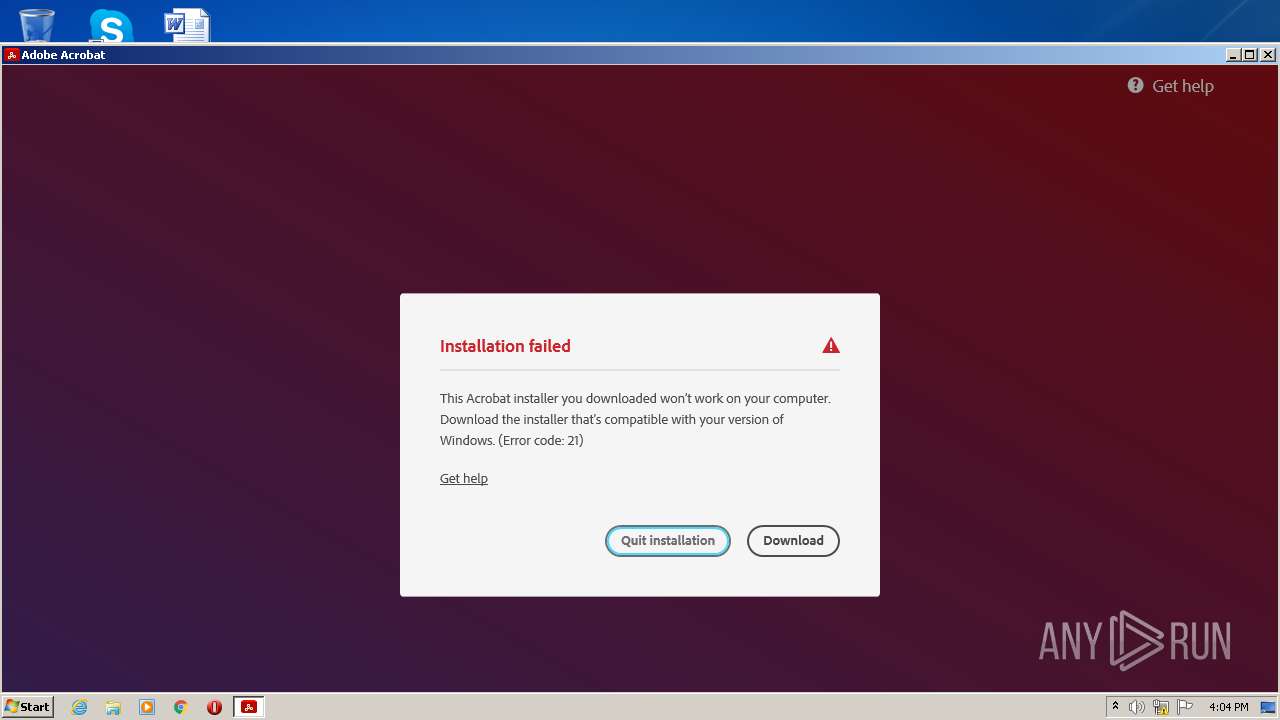Launch Internet Explorer from the taskbar
The width and height of the screenshot is (1280, 720).
coord(80,707)
